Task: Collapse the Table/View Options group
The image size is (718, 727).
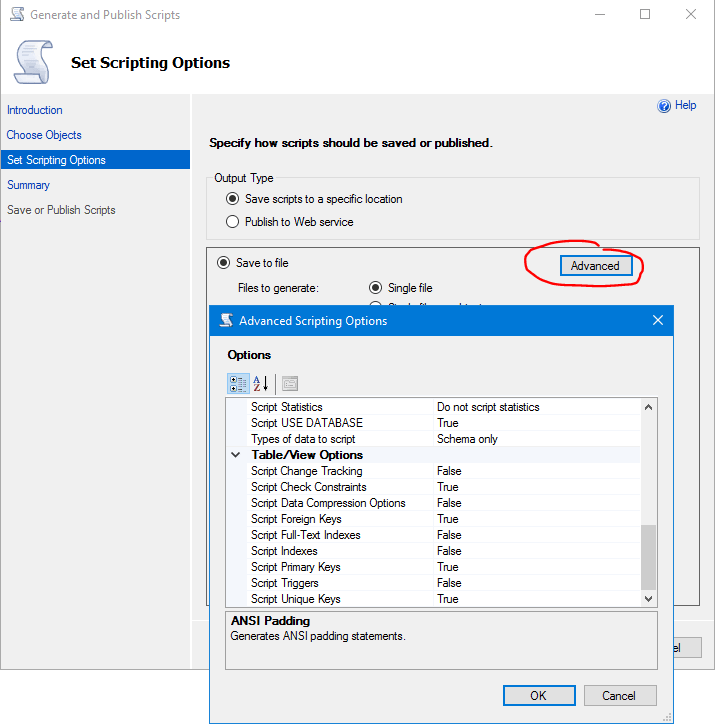Action: click(235, 455)
